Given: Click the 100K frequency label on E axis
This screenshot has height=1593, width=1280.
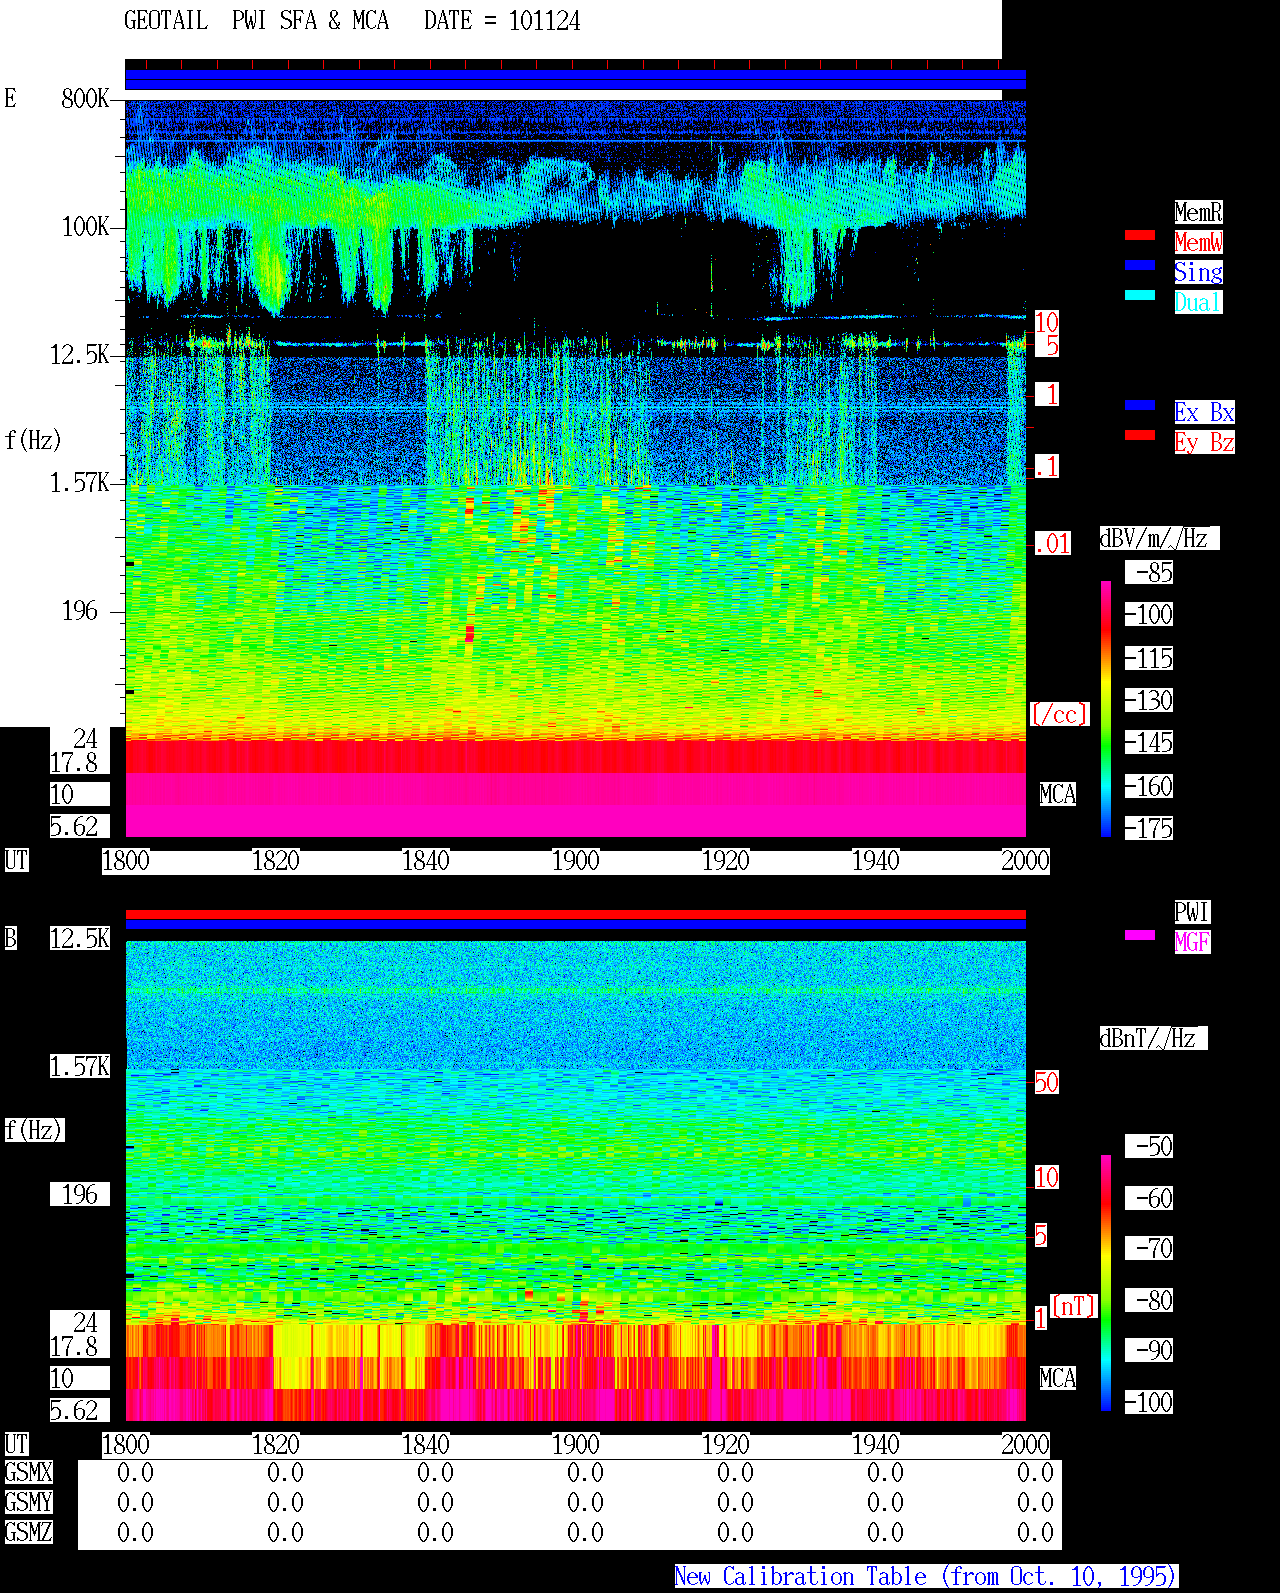Looking at the screenshot, I should (x=85, y=227).
